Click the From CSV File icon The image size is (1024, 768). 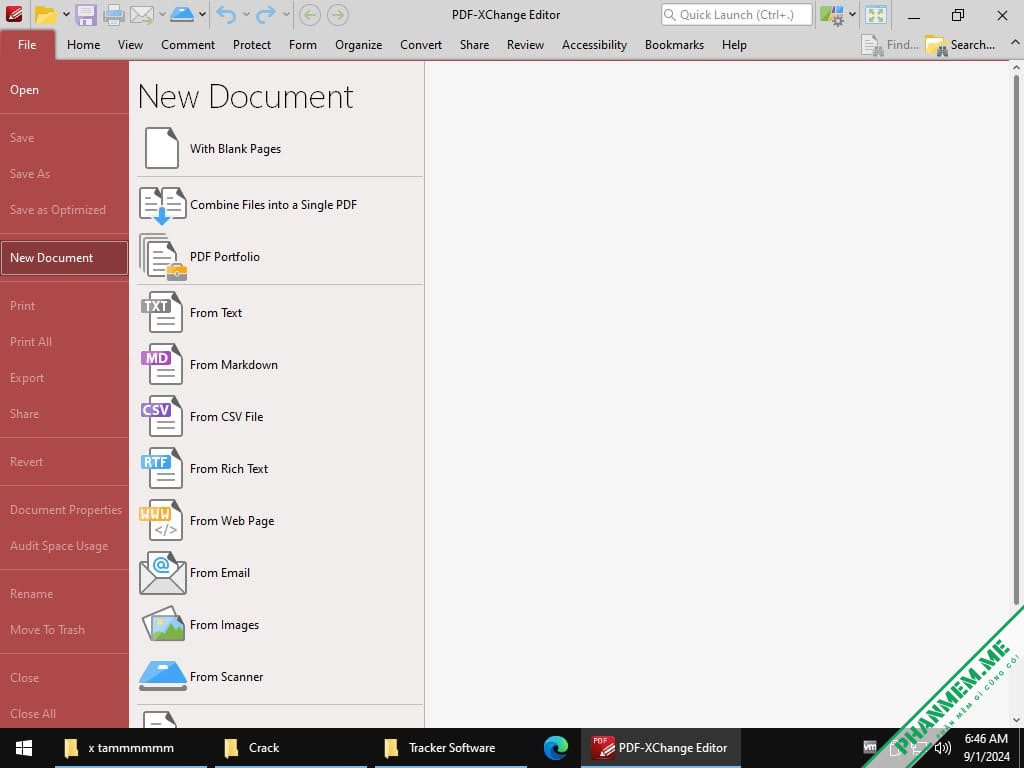point(162,417)
